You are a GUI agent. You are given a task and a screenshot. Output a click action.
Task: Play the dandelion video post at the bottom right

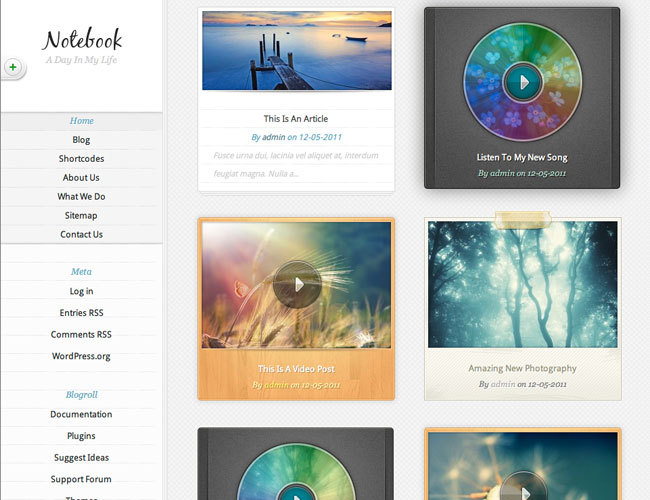click(524, 488)
